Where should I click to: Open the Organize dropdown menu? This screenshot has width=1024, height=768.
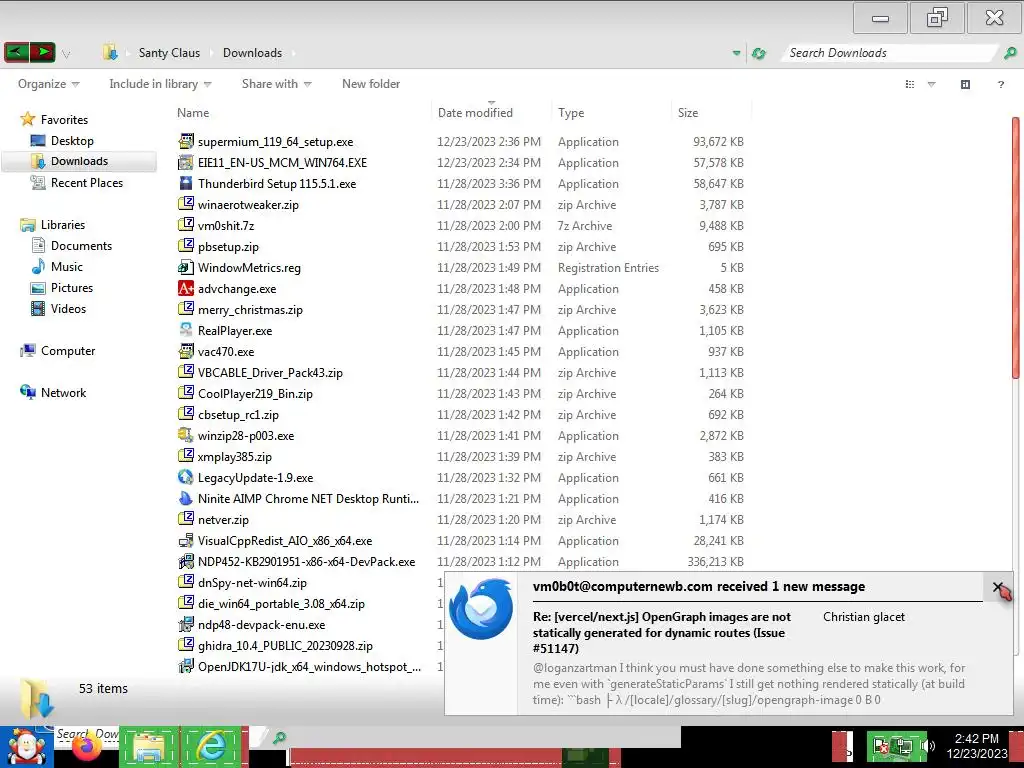(48, 84)
